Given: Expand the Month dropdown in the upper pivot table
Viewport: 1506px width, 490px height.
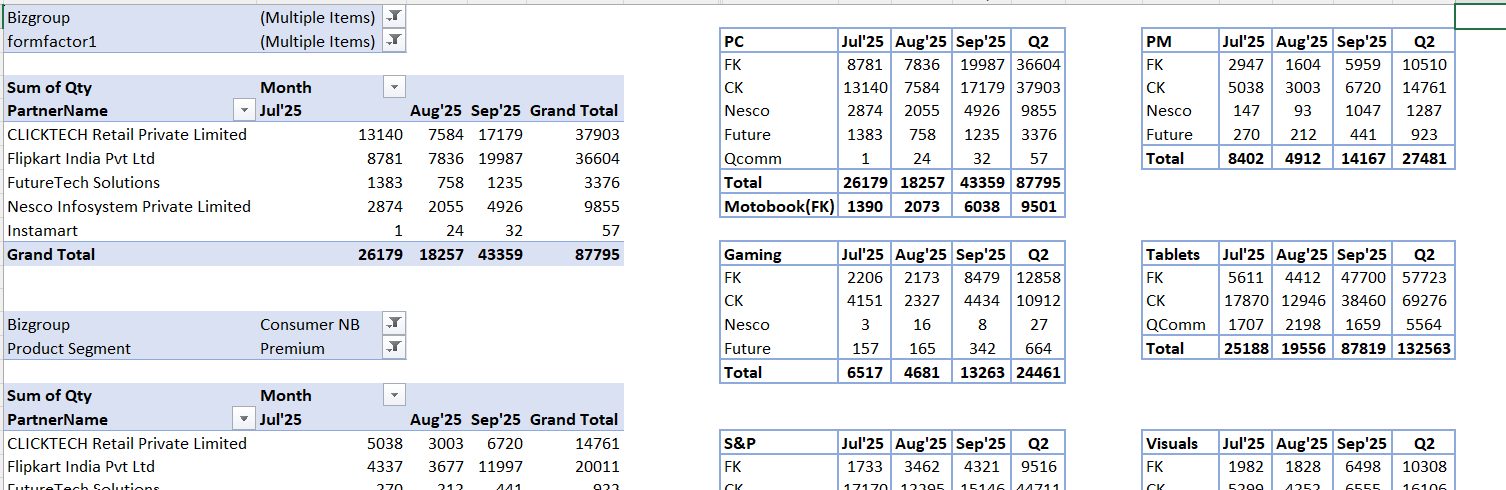Looking at the screenshot, I should pos(394,87).
